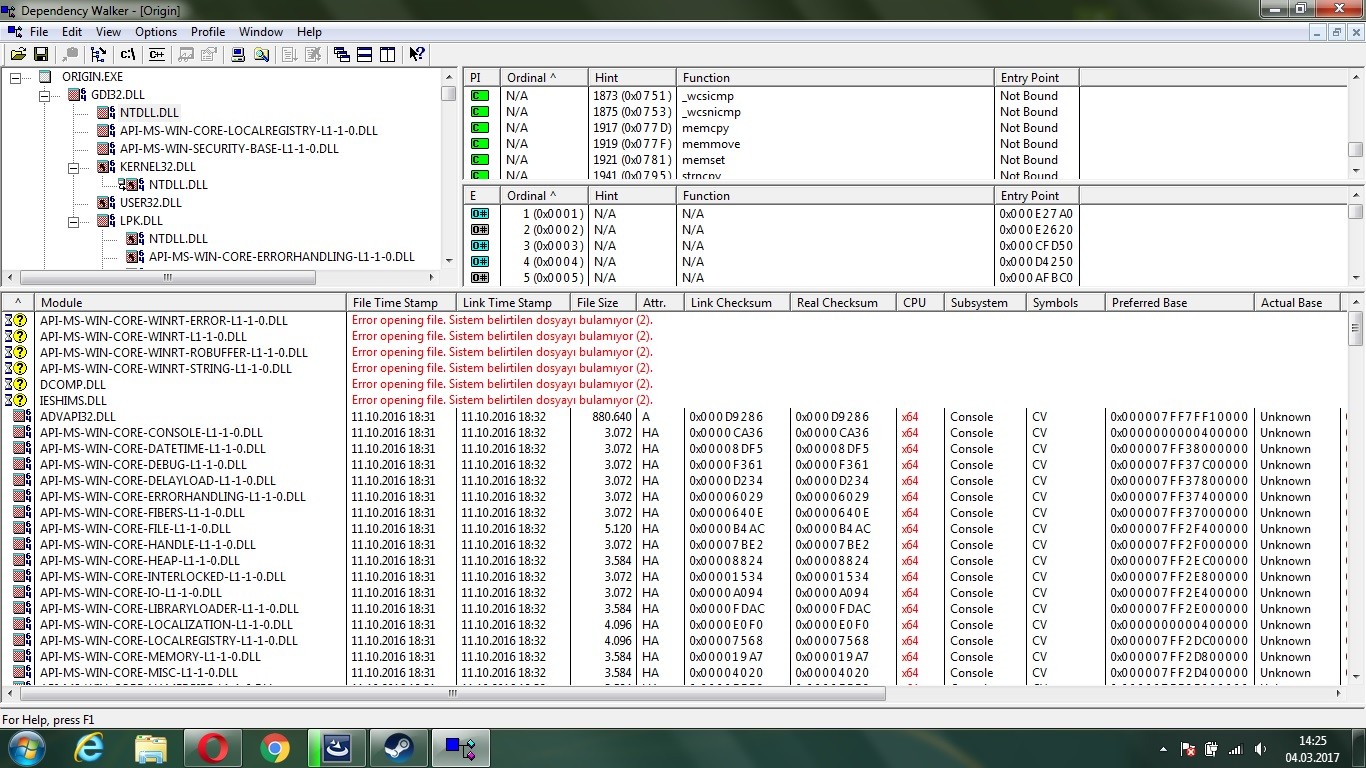This screenshot has width=1366, height=768.
Task: Click Preferred Base column header
Action: (x=1180, y=302)
